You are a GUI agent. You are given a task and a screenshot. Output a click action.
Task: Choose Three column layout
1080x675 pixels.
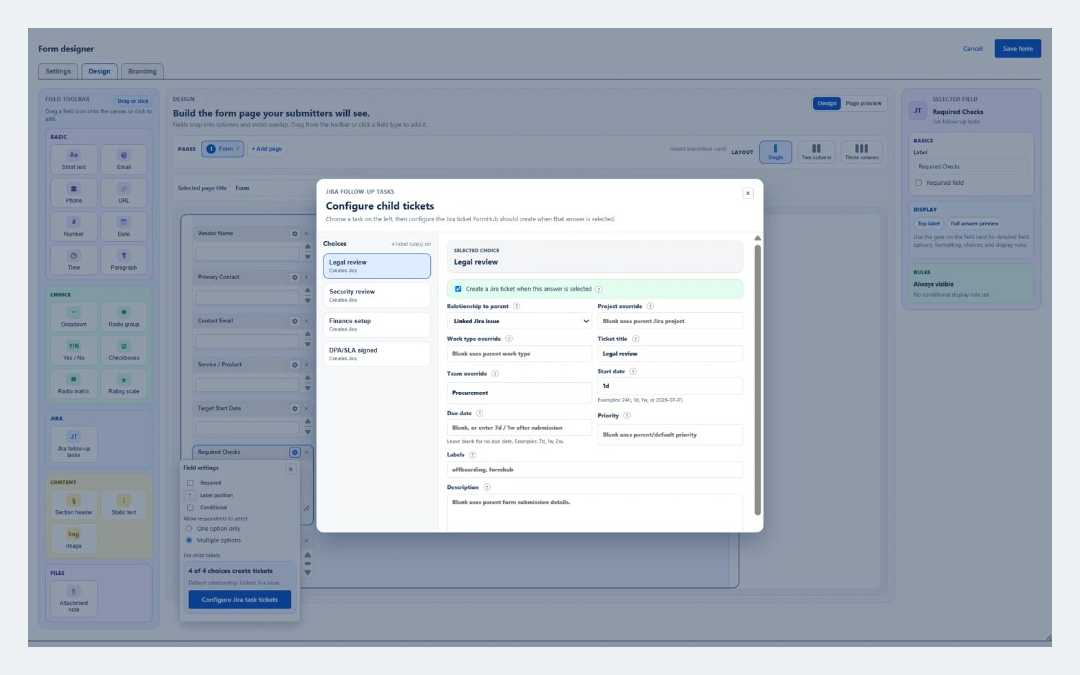click(x=861, y=152)
